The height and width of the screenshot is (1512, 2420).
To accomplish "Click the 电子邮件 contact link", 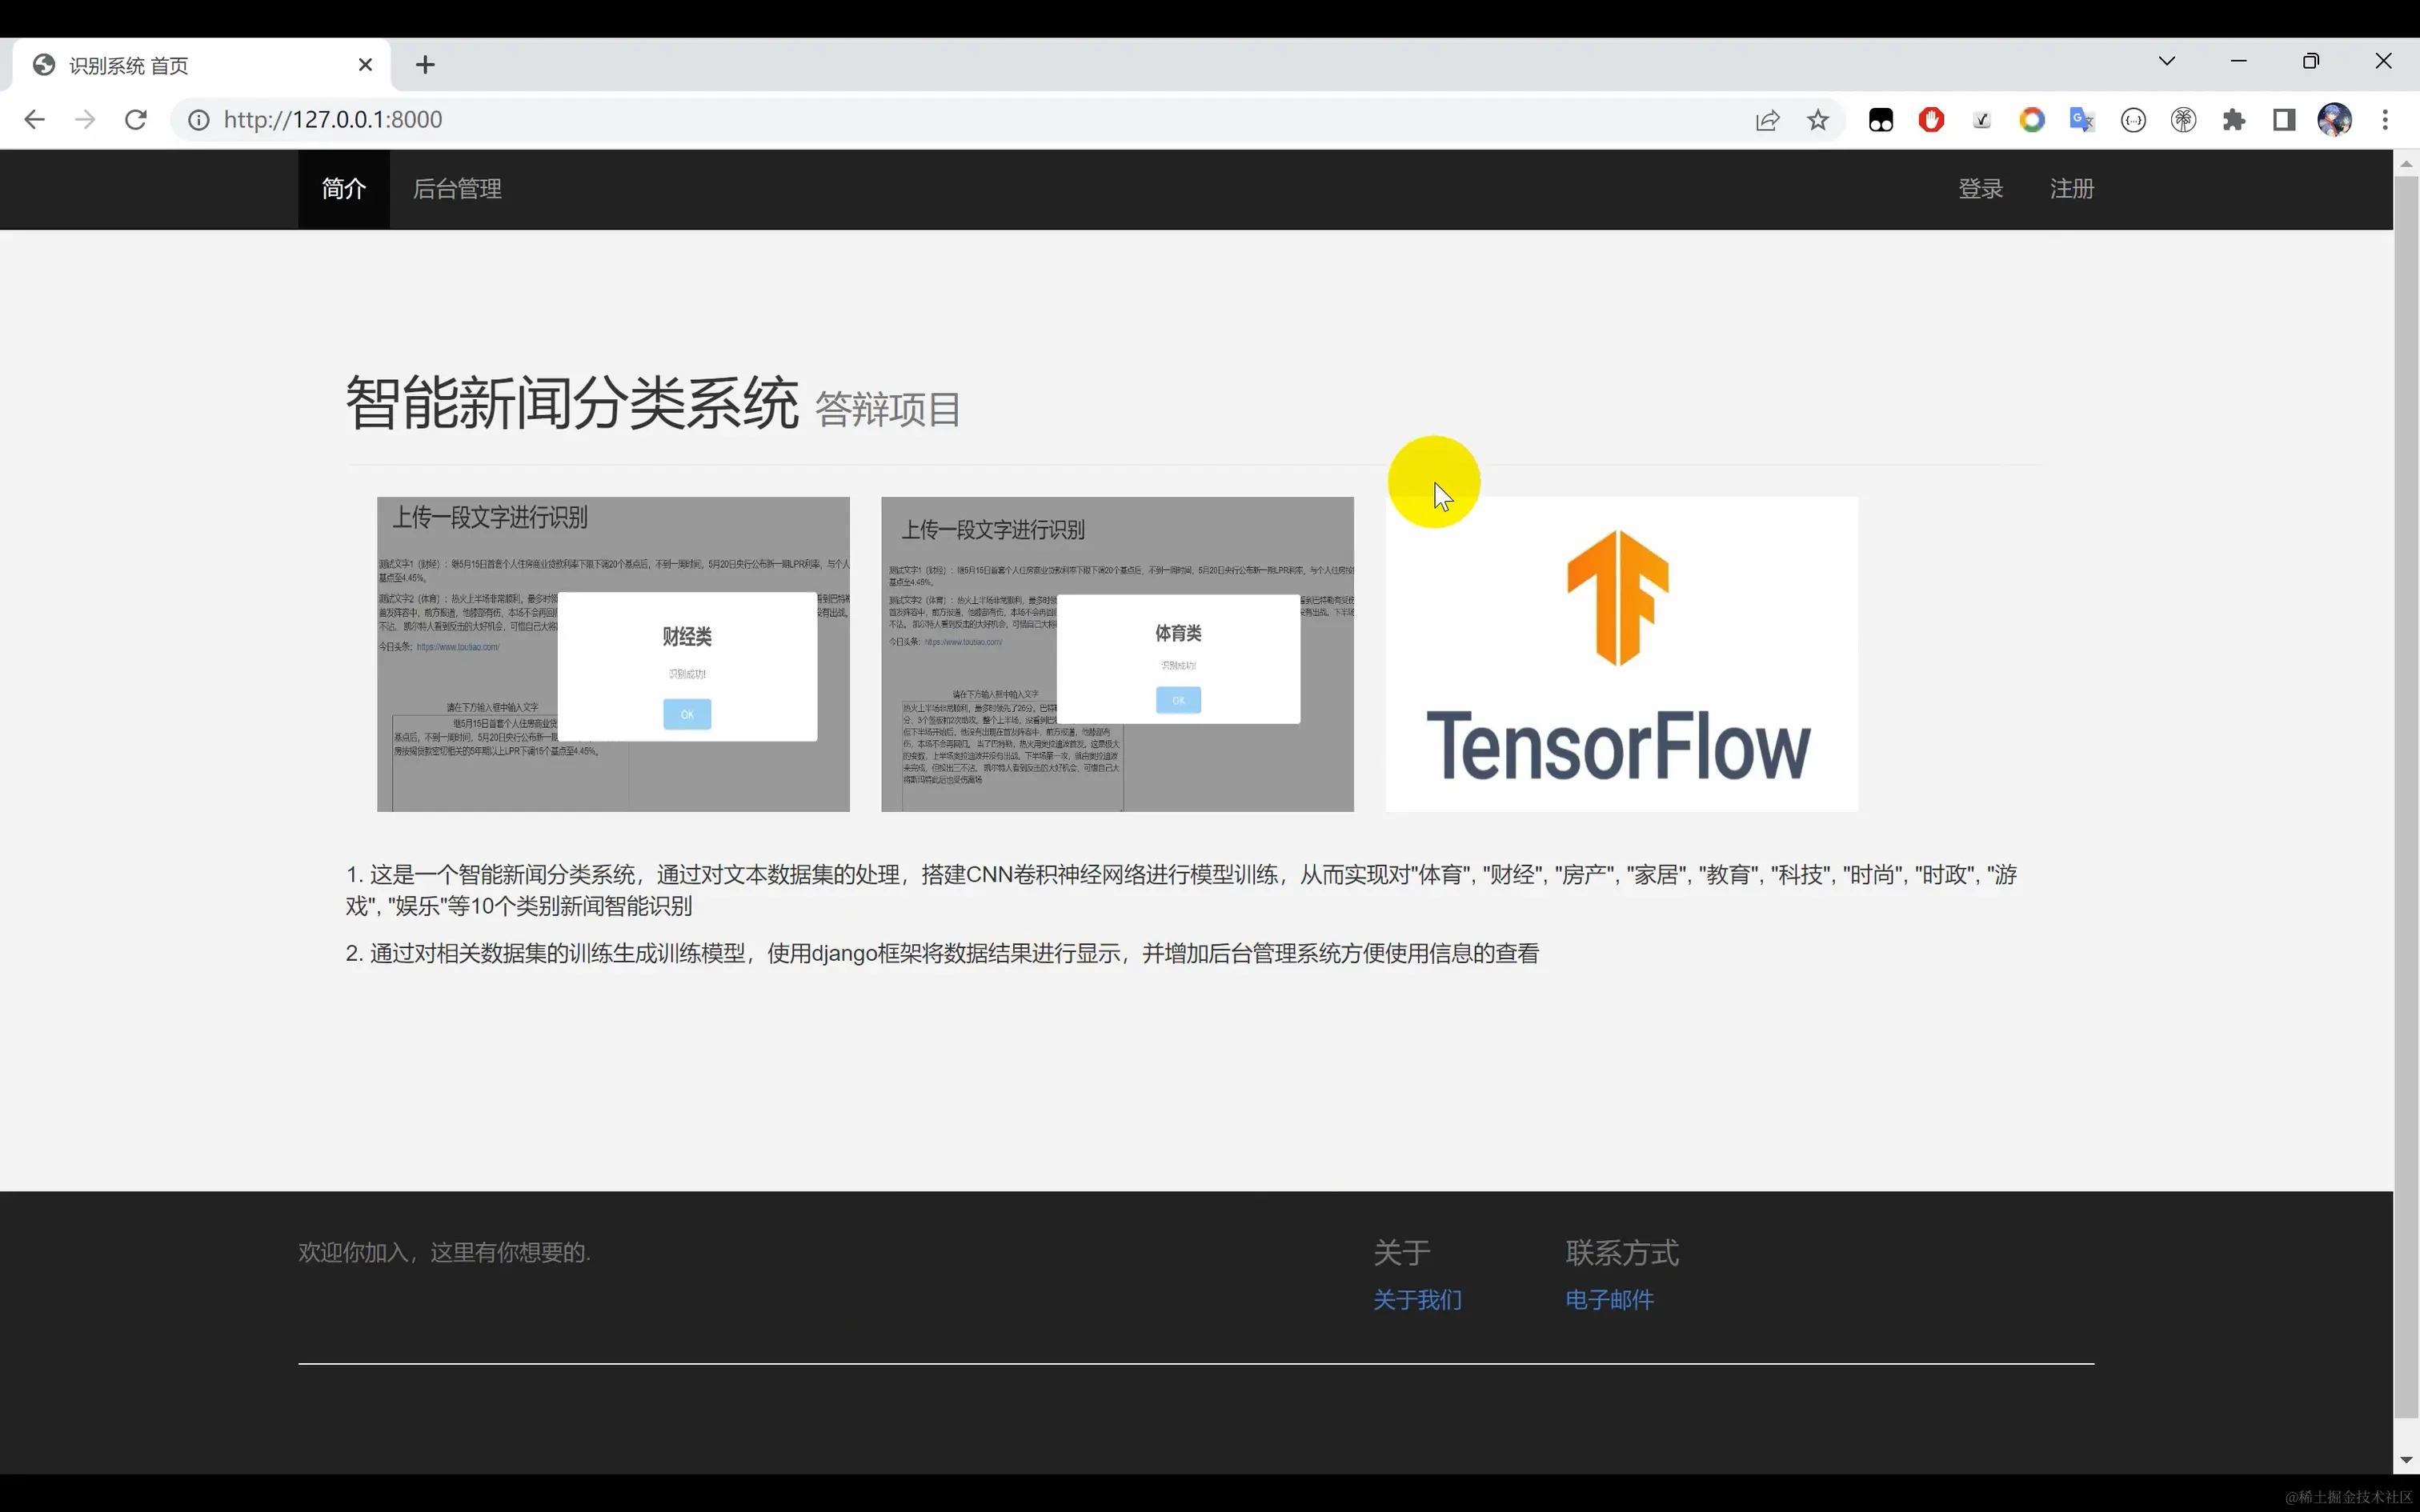I will tap(1608, 1299).
